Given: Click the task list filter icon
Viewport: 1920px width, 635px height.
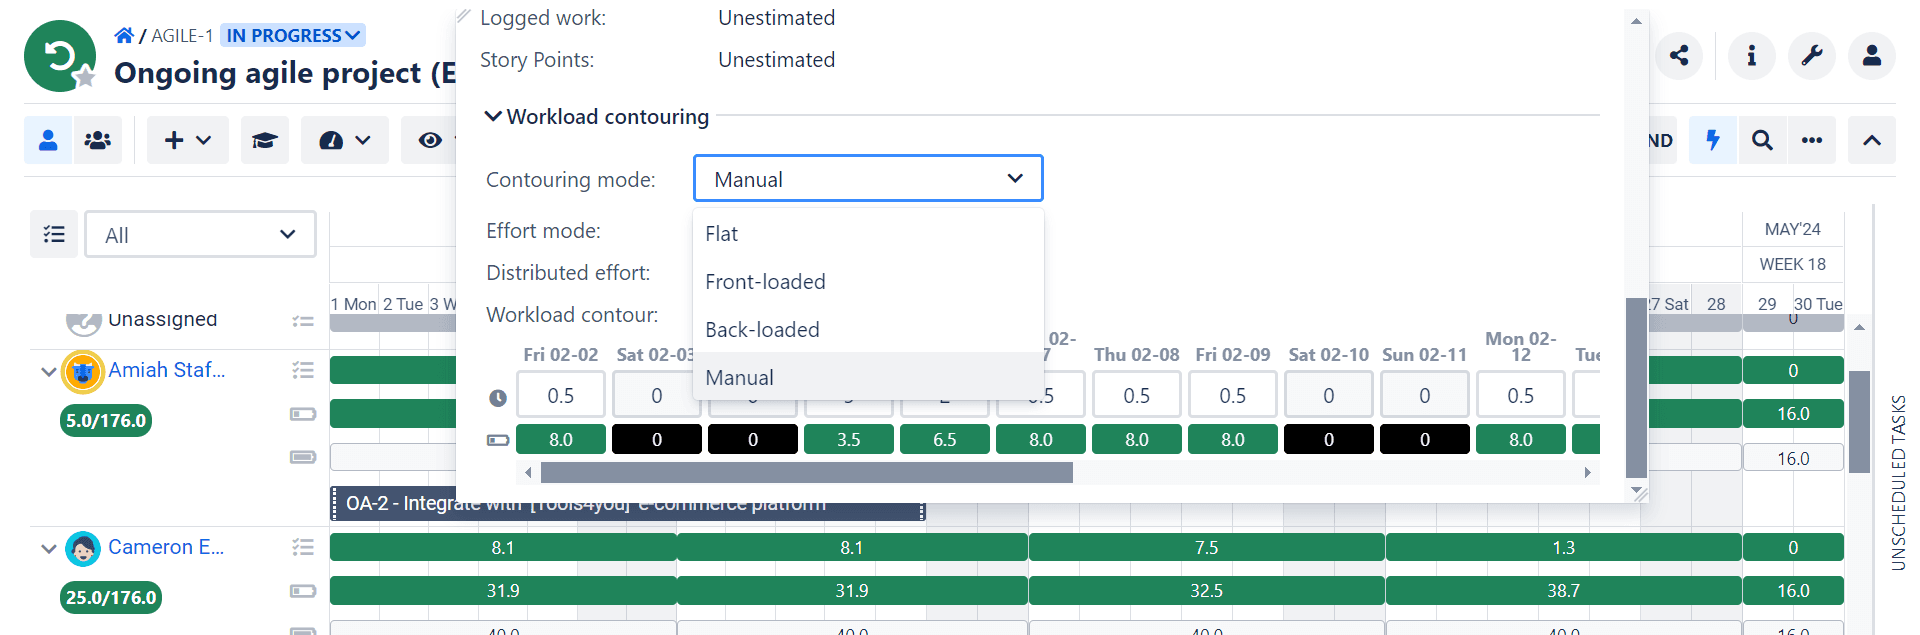Looking at the screenshot, I should point(54,234).
